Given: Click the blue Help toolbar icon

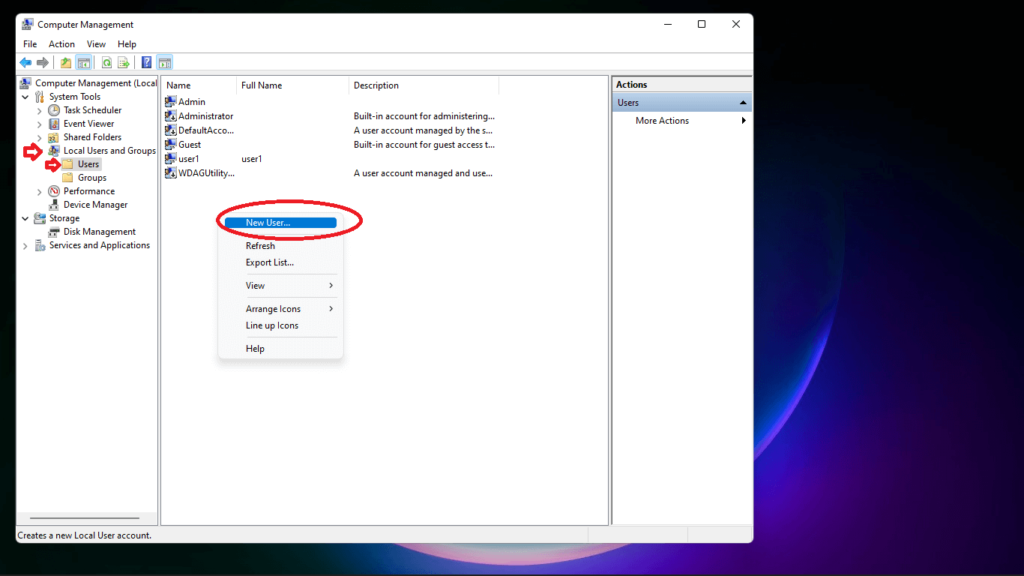Looking at the screenshot, I should 146,62.
